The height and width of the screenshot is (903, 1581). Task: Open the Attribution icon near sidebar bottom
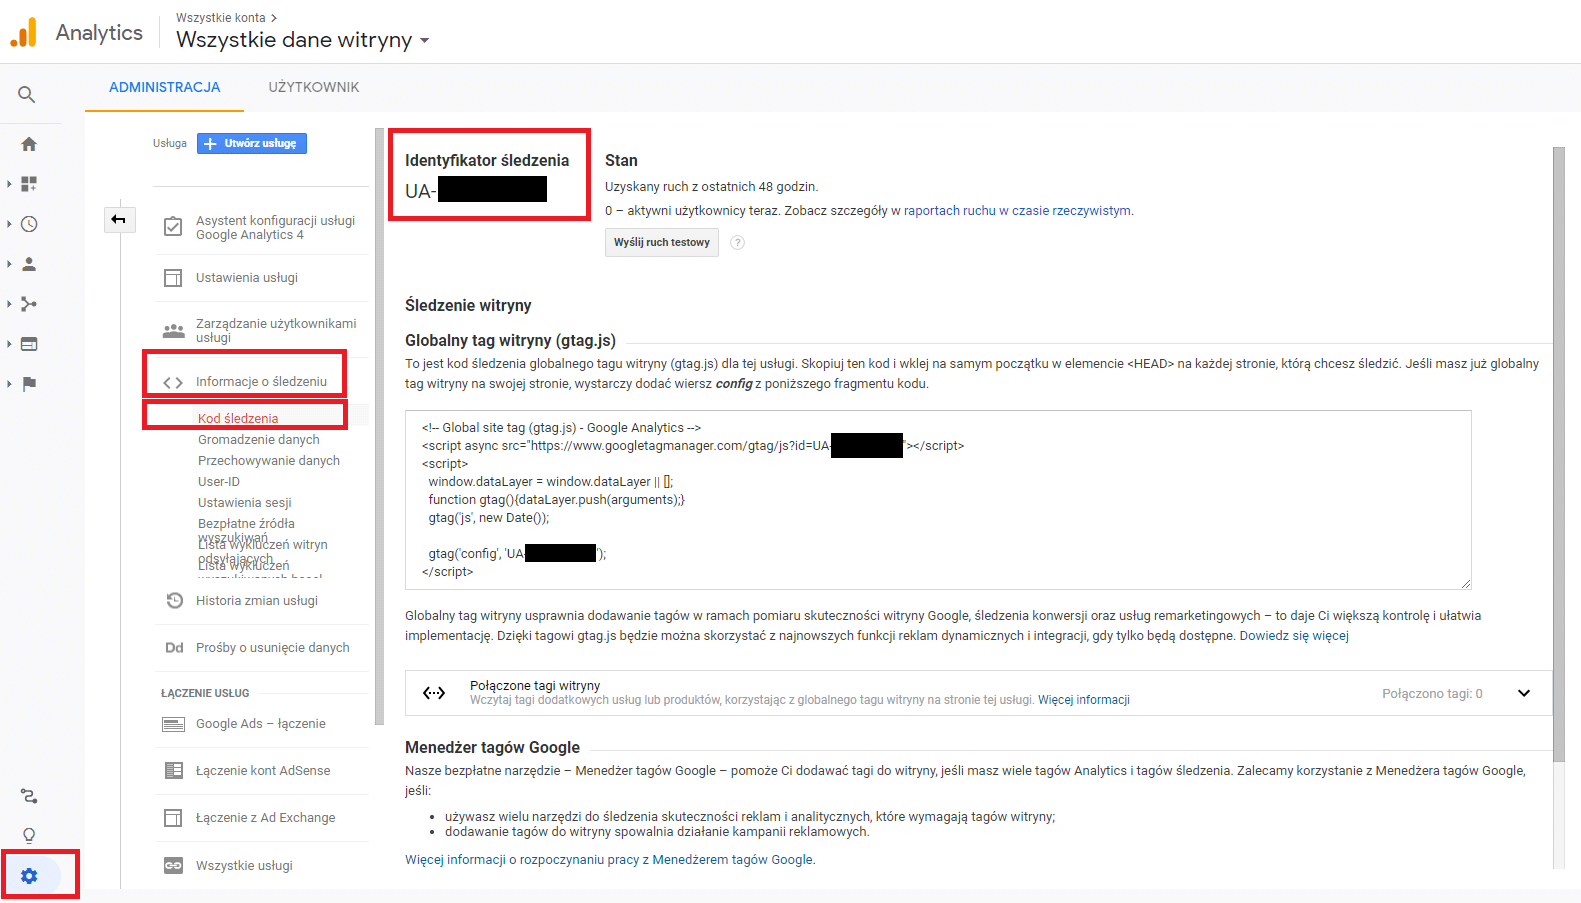tap(29, 796)
